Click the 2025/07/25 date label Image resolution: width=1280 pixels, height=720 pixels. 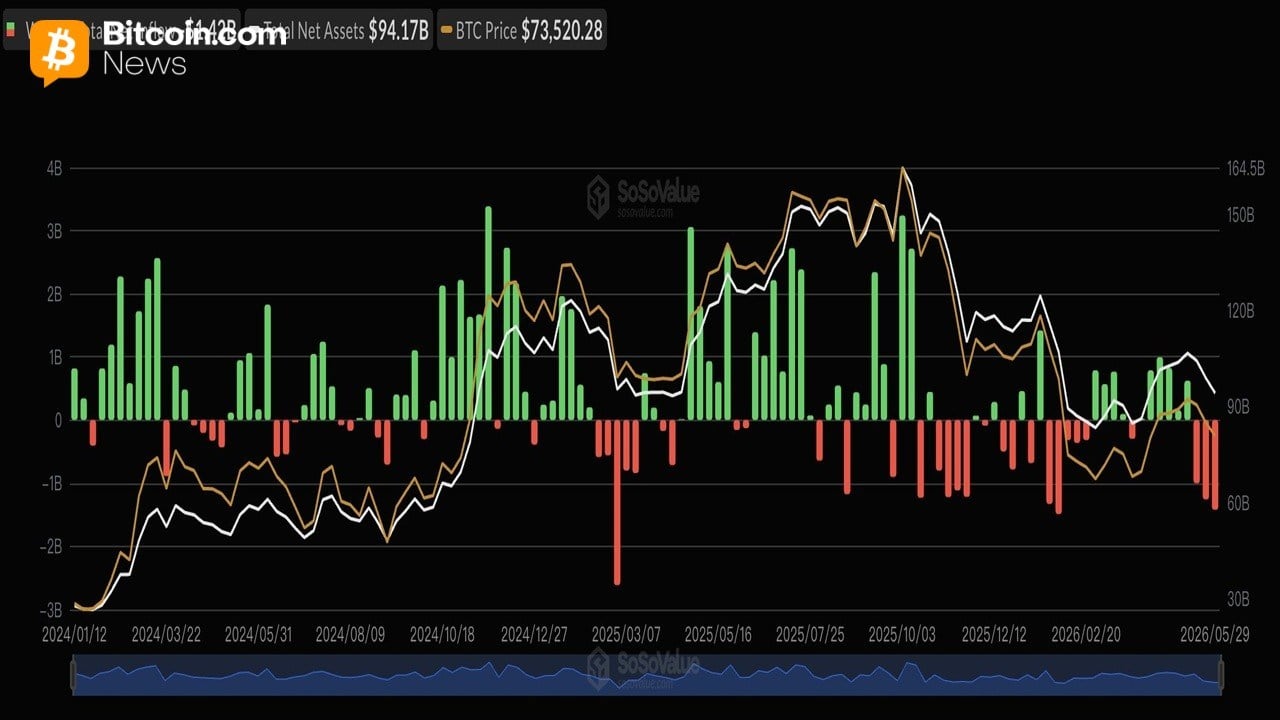(809, 635)
